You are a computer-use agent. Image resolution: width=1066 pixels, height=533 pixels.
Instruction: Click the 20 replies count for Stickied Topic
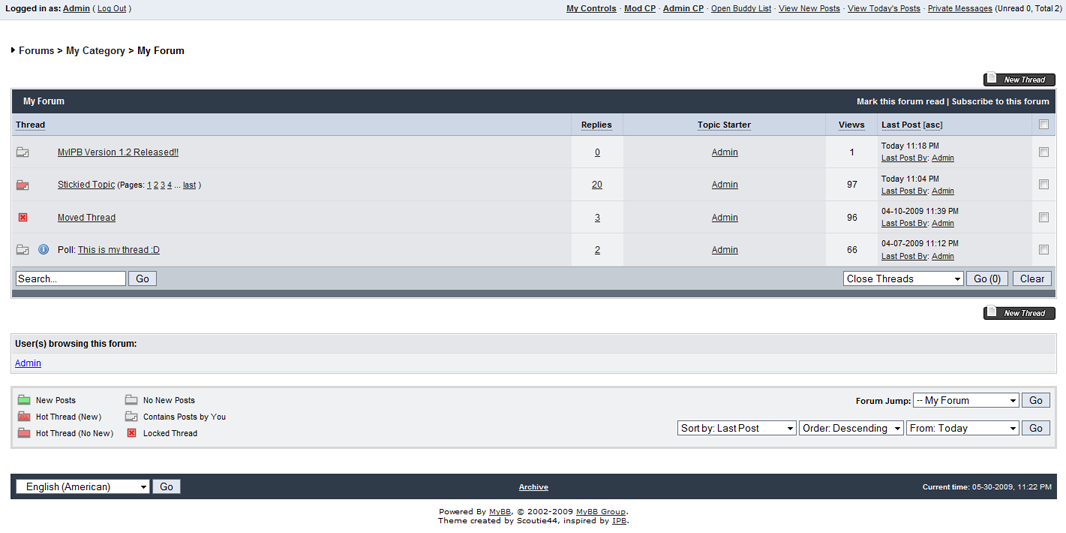597,184
